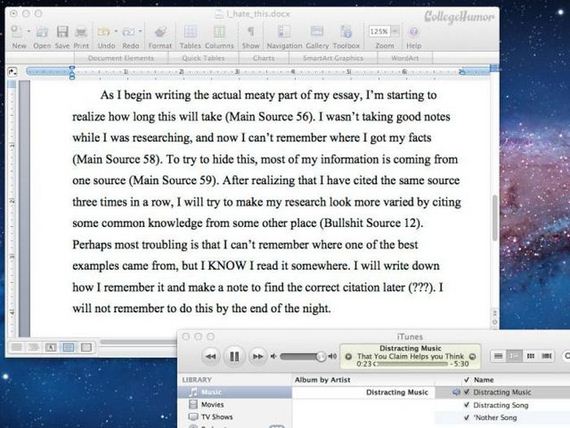Switch to WordArt tab

(x=405, y=58)
